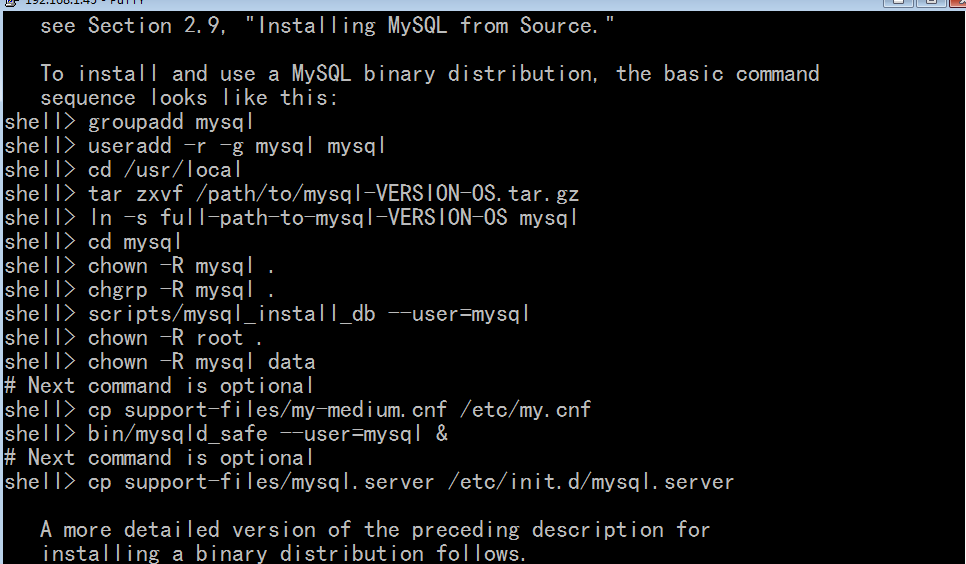Open the PuTTY system menu icon

click(10, 2)
